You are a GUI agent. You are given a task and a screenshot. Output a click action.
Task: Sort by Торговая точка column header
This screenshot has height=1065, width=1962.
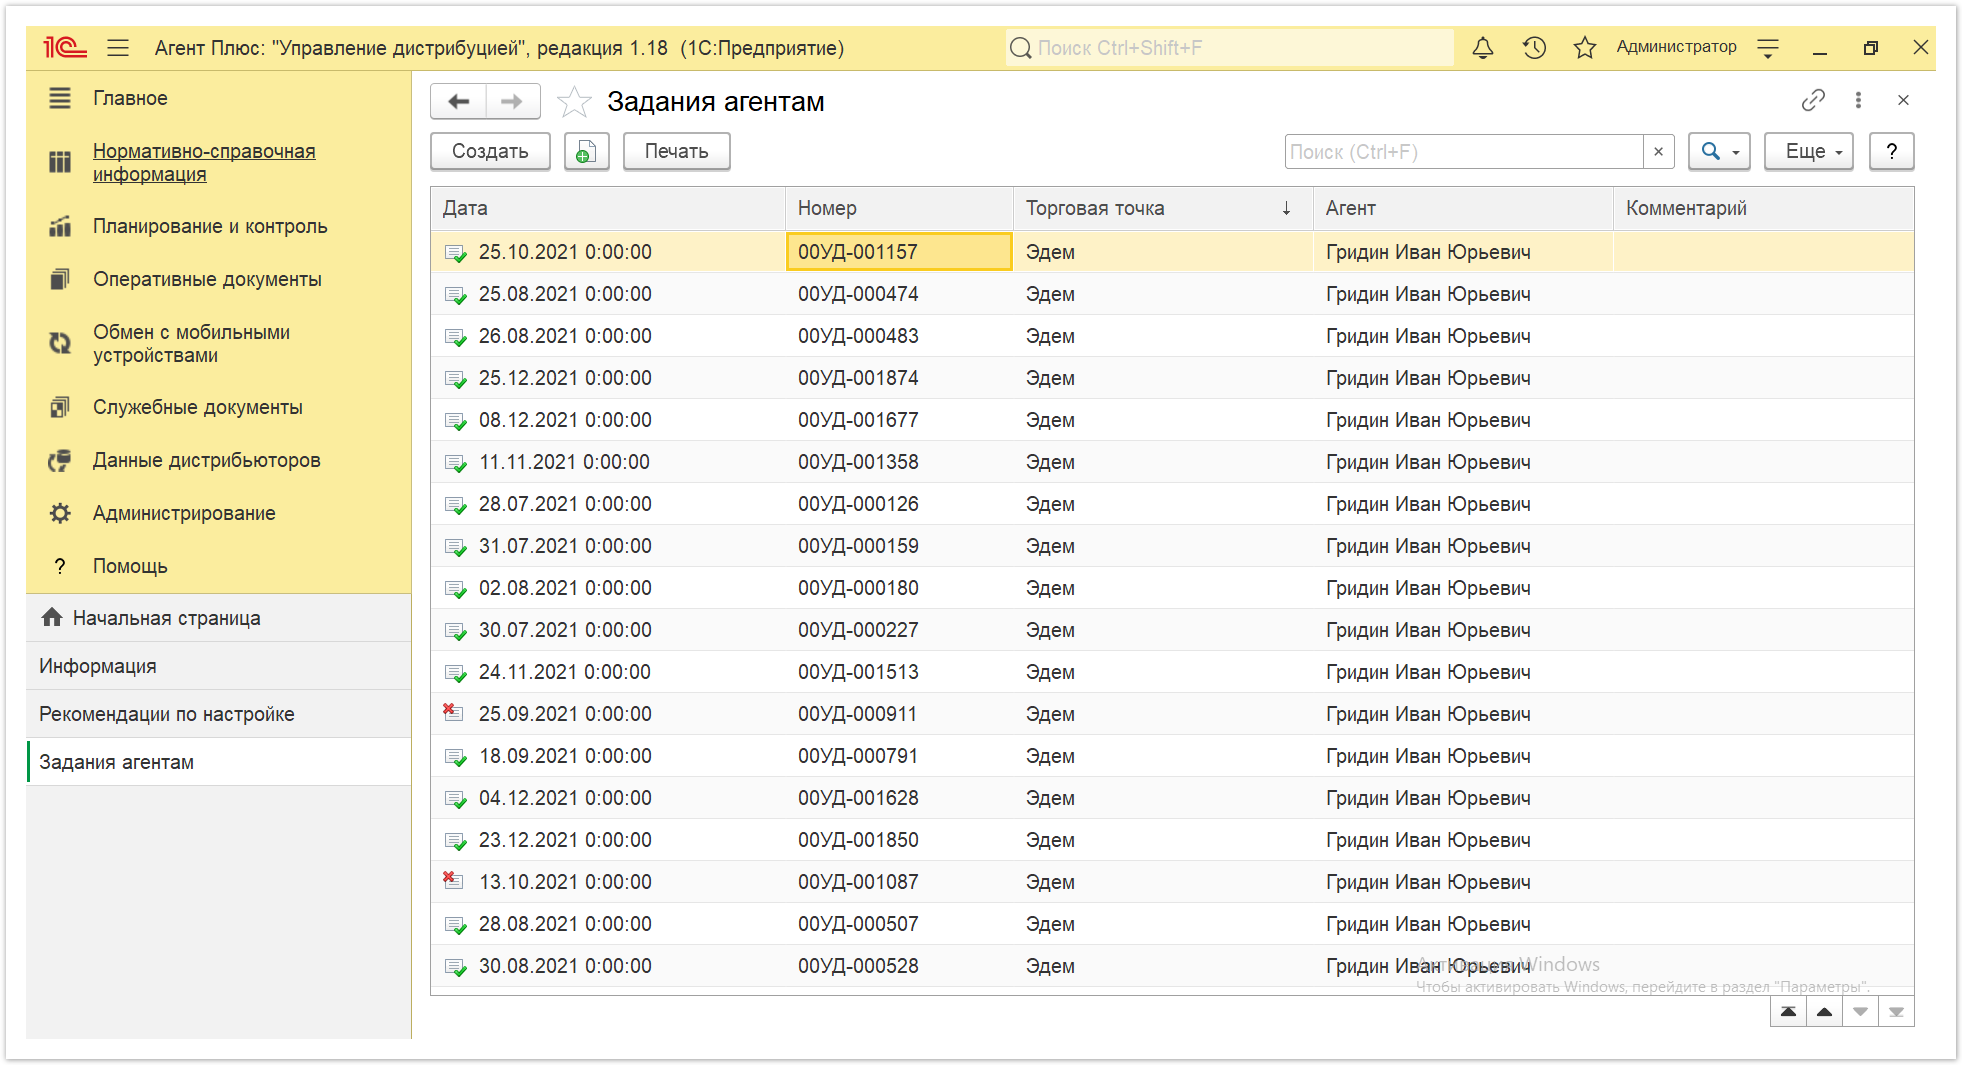[1163, 208]
